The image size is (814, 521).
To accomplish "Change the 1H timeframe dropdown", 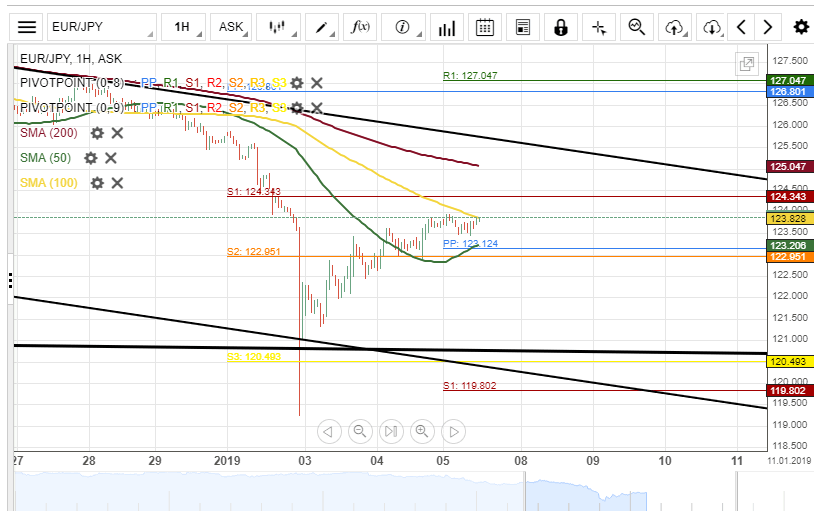I will click(x=183, y=27).
